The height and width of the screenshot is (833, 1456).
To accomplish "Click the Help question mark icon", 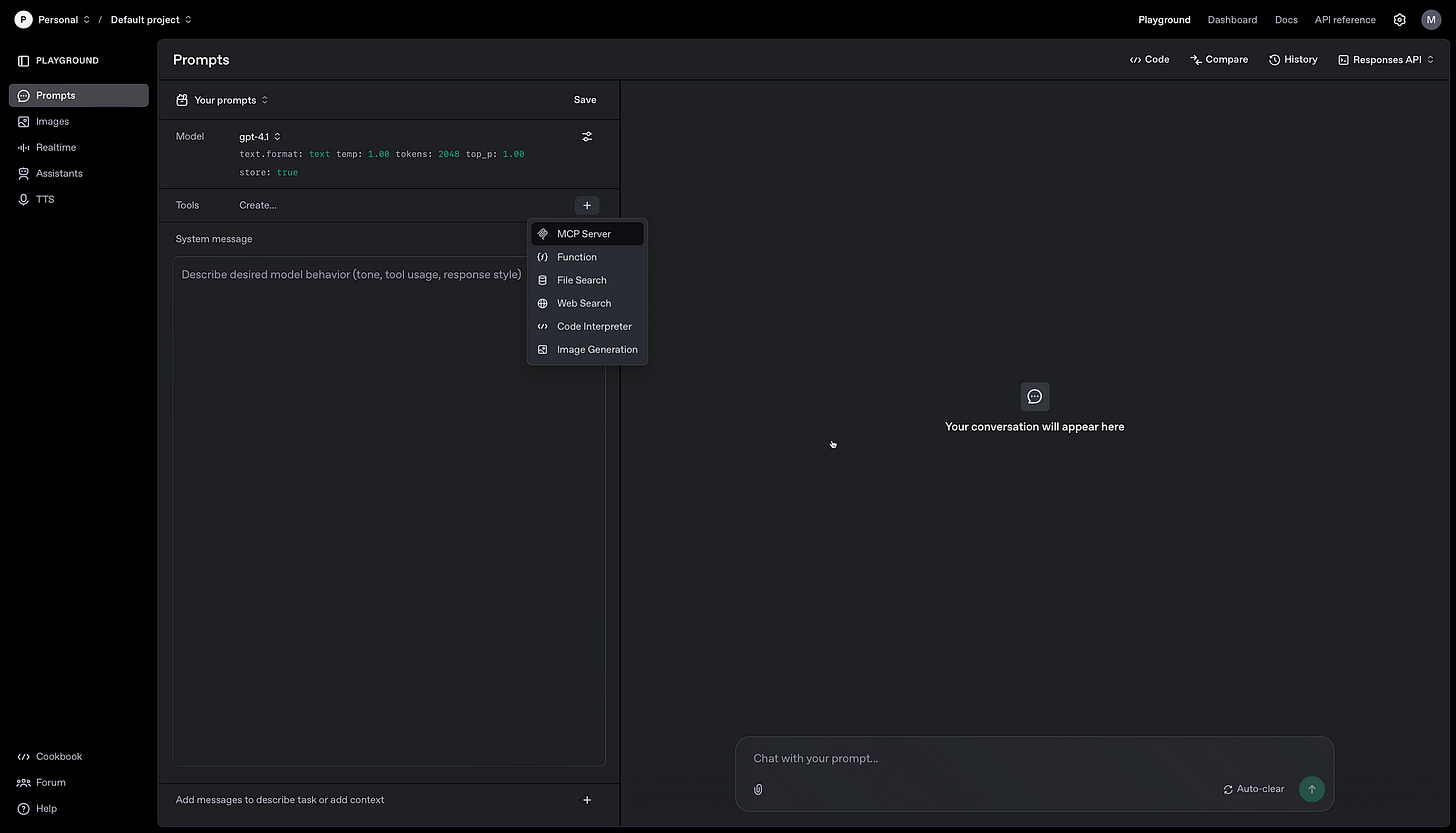I will pyautogui.click(x=24, y=809).
